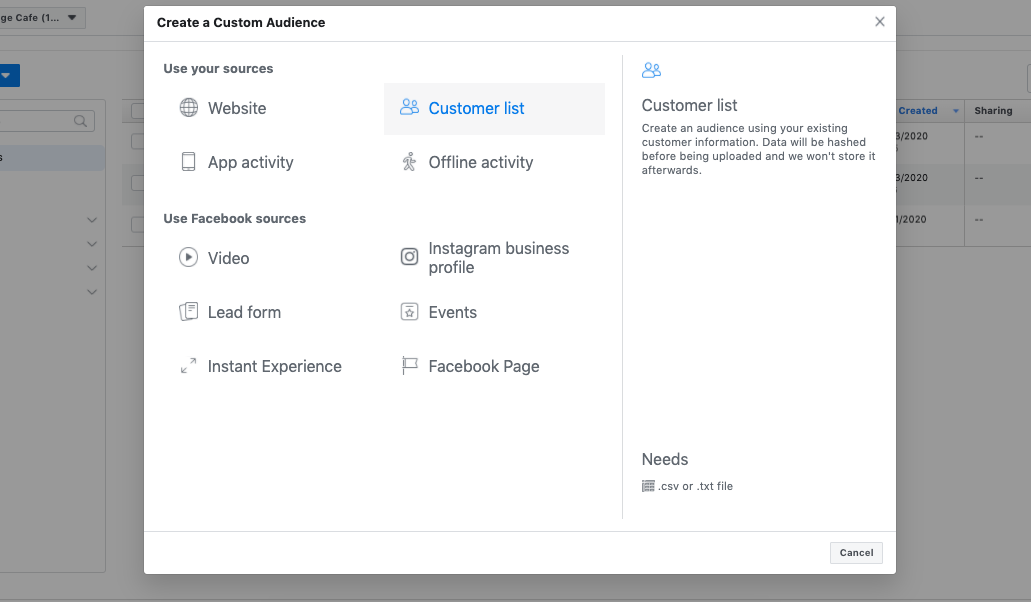Click the search magnifier icon in background
The height and width of the screenshot is (602, 1031).
click(80, 121)
